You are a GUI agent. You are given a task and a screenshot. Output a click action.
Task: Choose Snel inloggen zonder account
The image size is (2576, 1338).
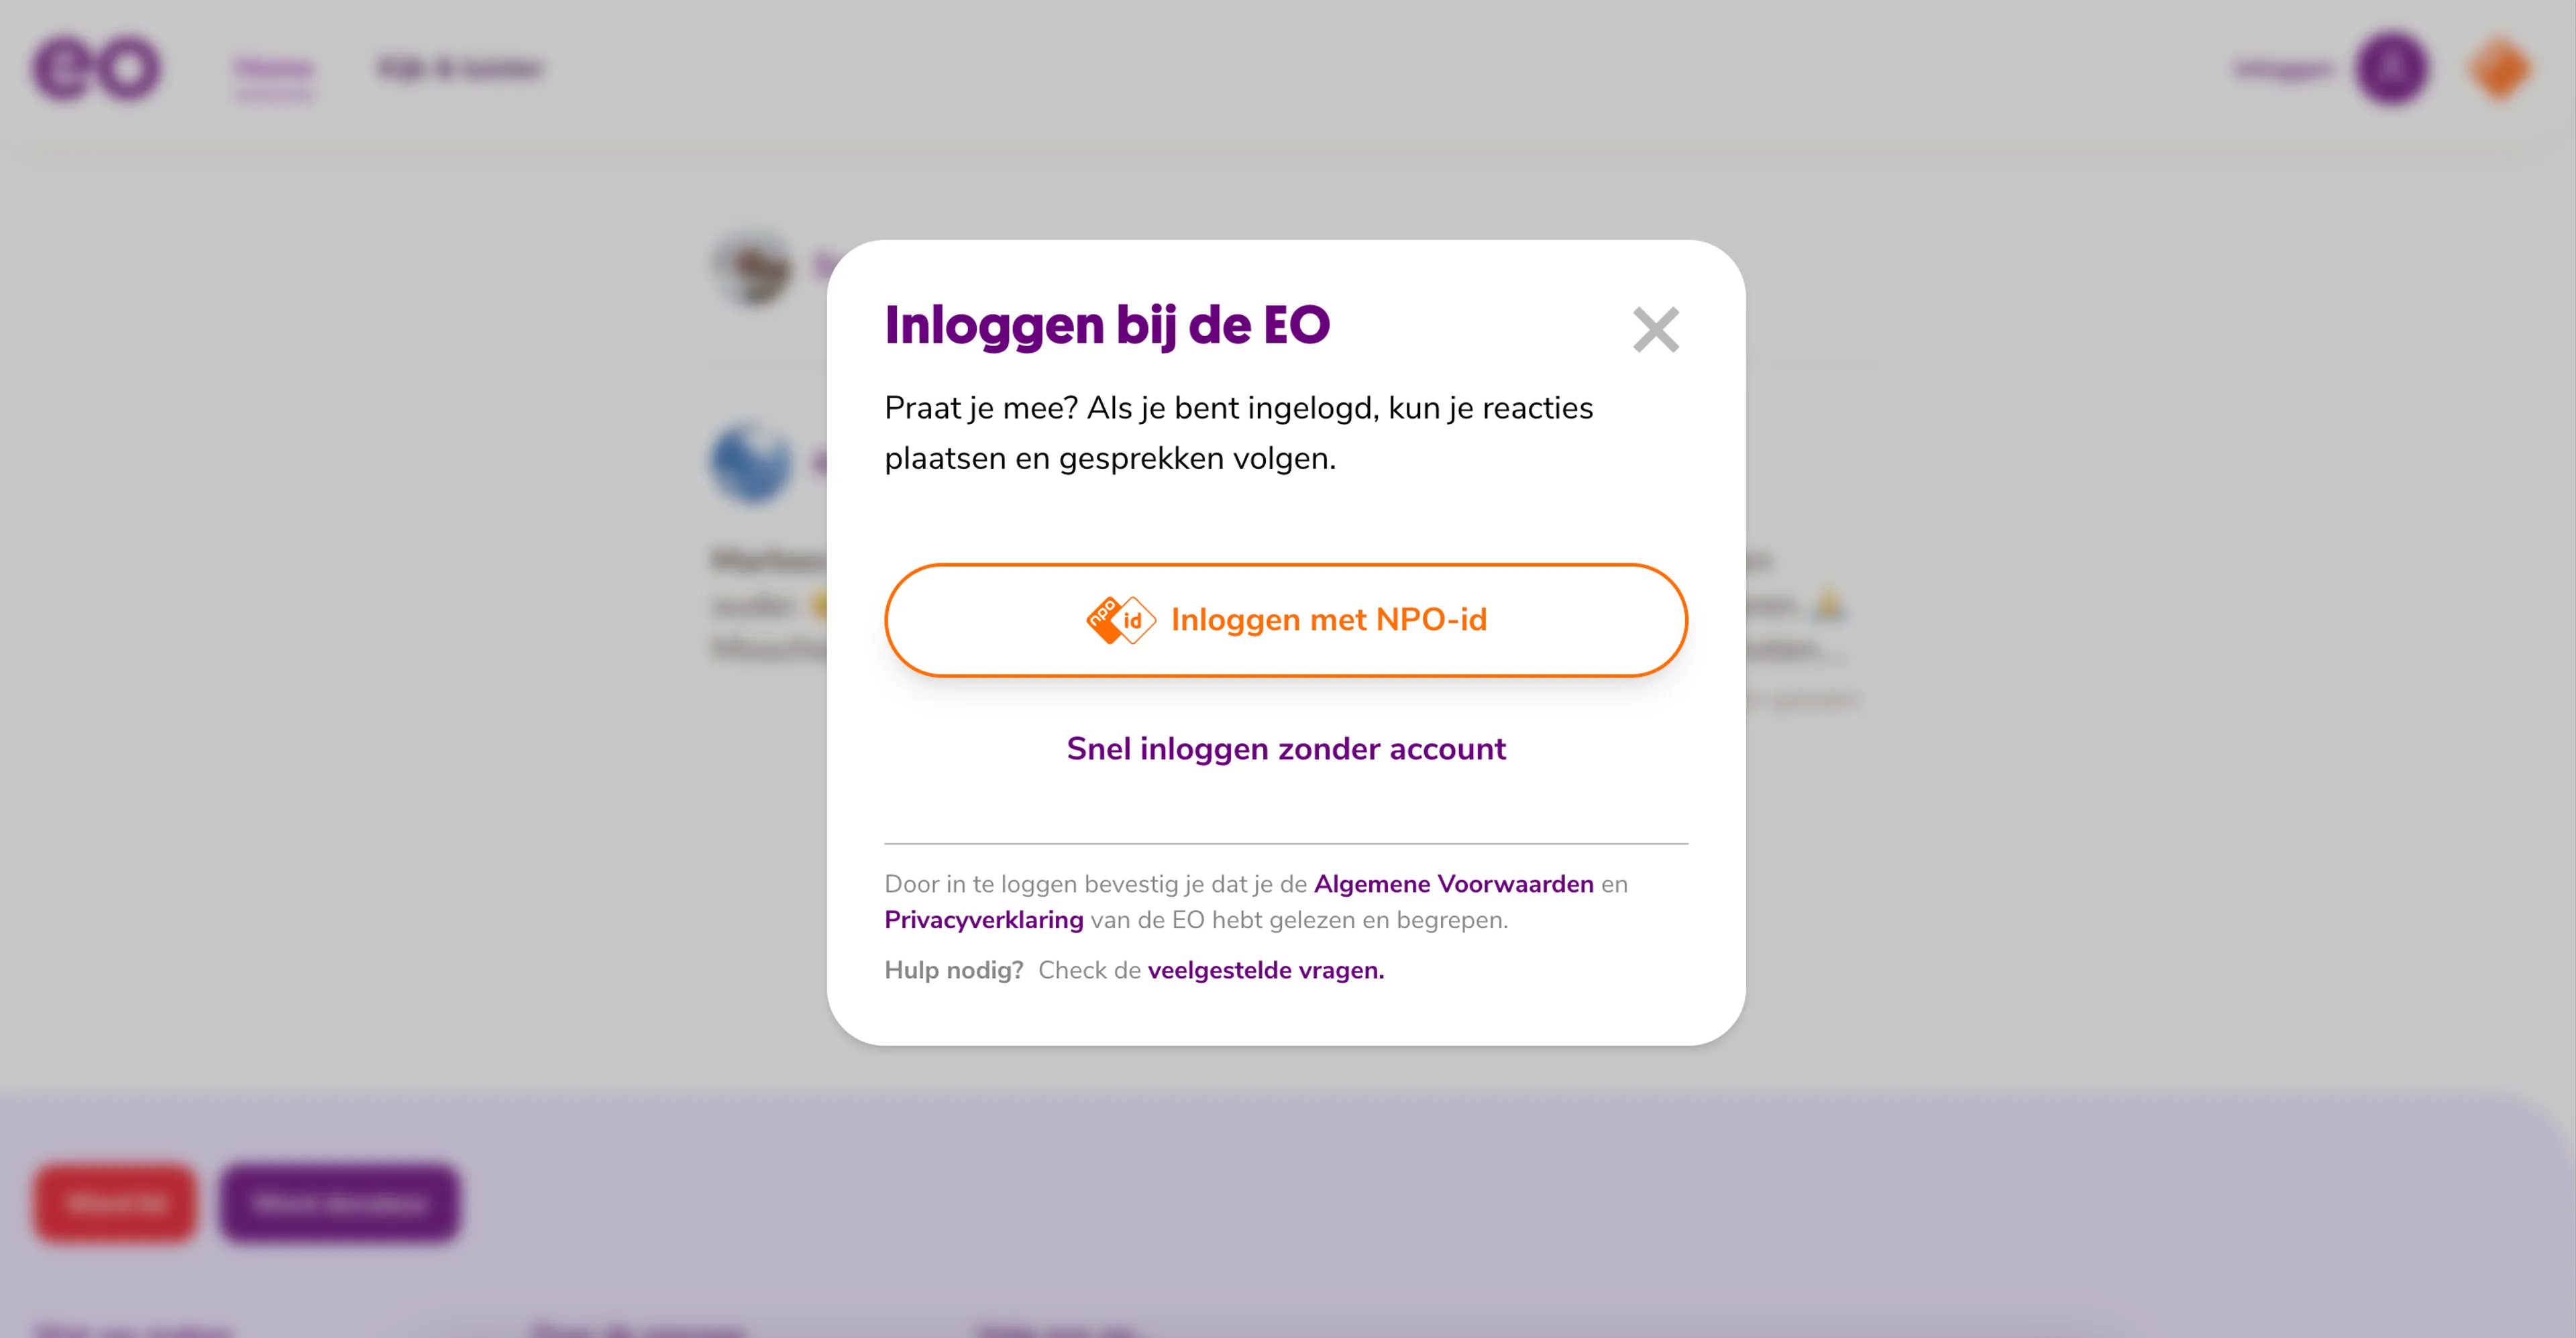(1286, 749)
